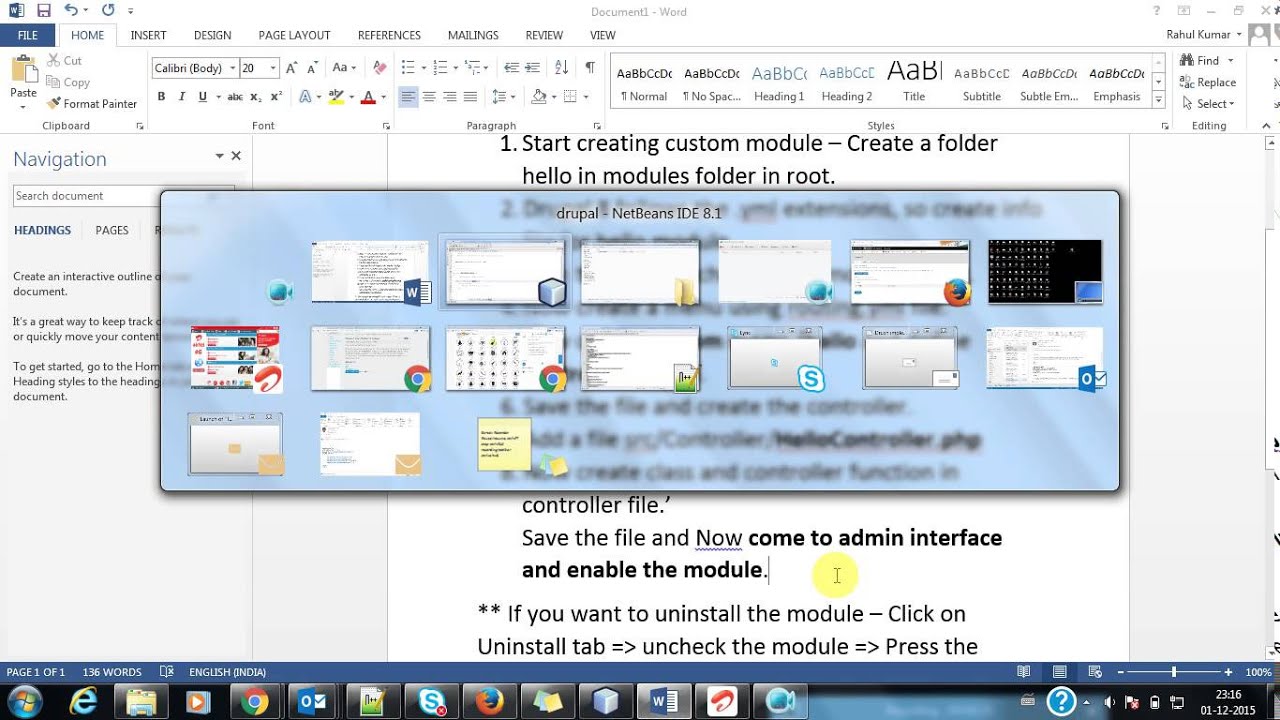This screenshot has width=1280, height=720.
Task: Open Firefox from the taskbar
Action: 489,702
